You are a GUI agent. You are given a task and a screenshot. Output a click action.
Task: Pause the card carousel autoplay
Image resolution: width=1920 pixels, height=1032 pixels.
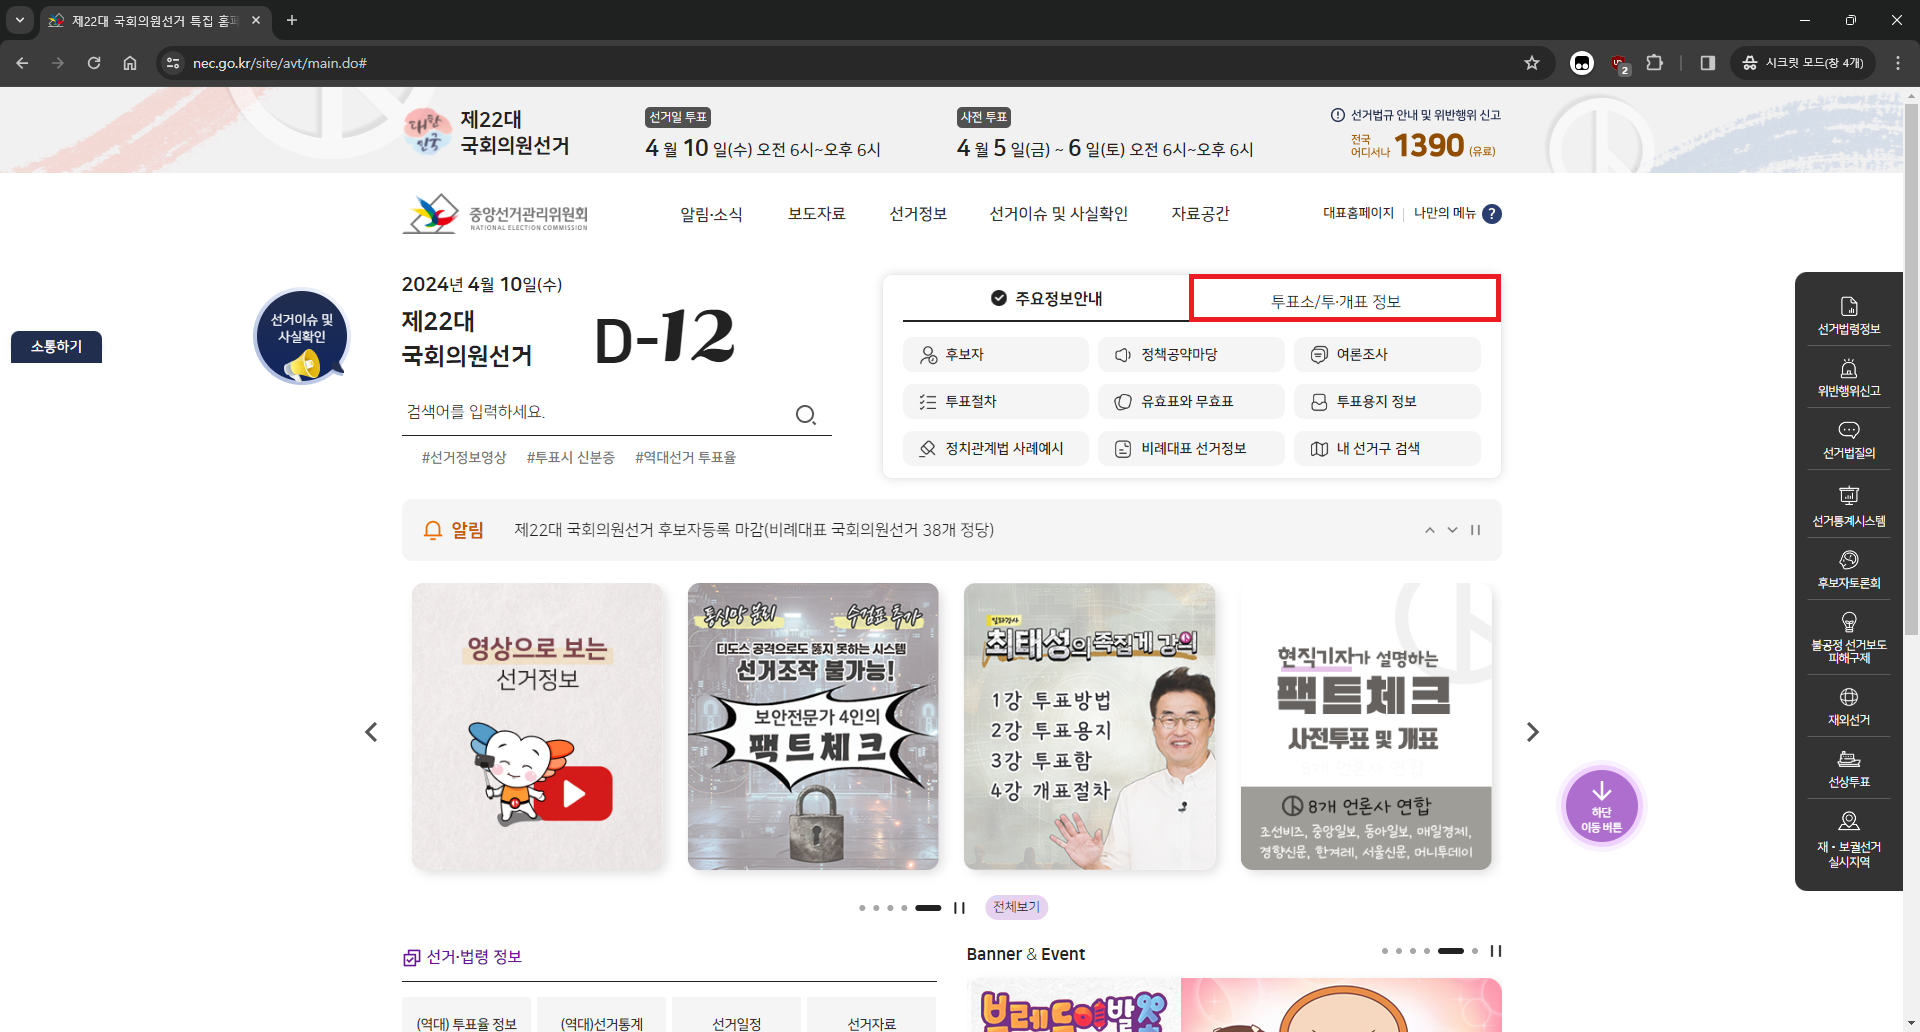959,908
